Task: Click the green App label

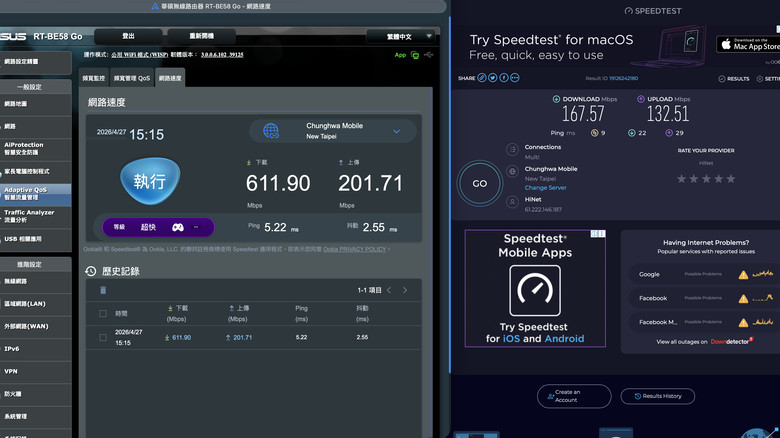Action: [400, 55]
